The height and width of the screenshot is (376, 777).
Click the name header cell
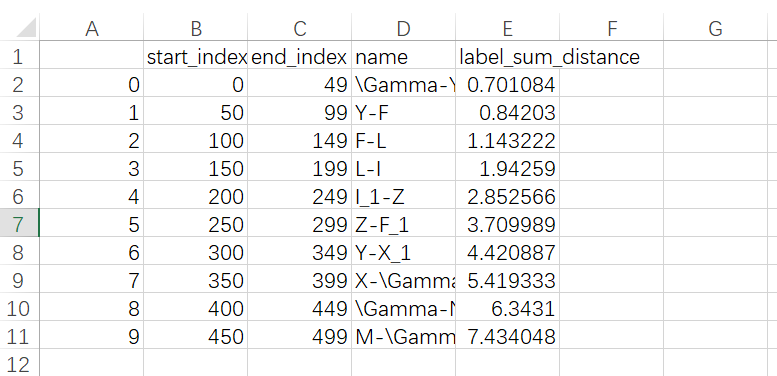403,56
